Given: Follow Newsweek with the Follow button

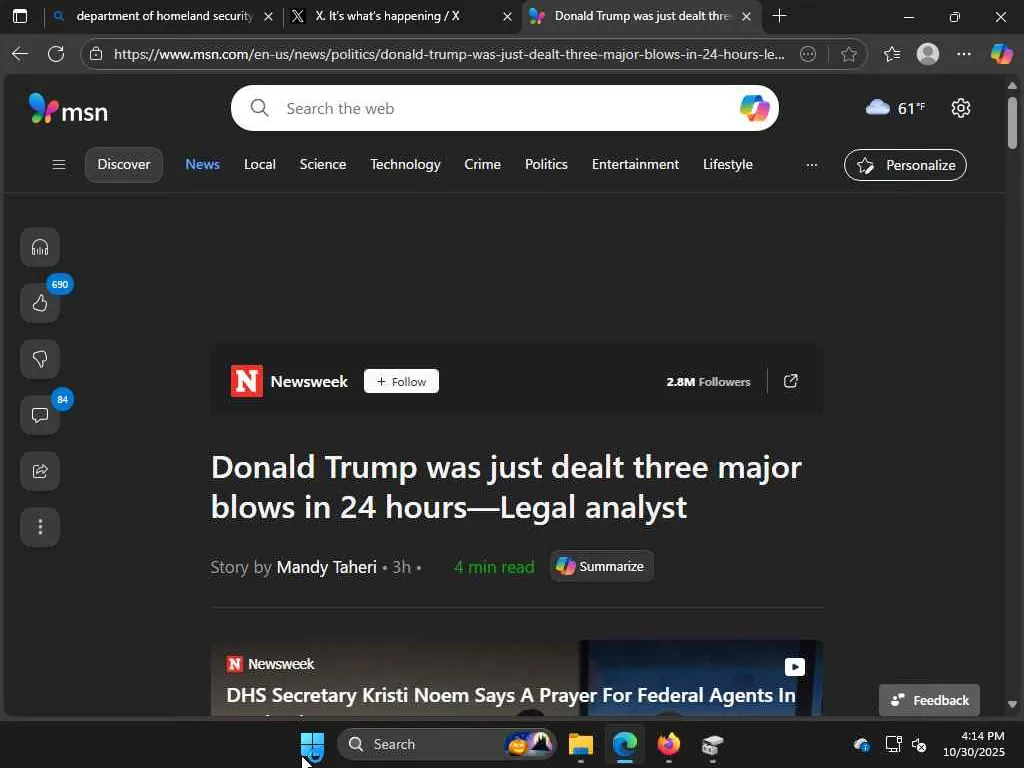Looking at the screenshot, I should (x=401, y=381).
